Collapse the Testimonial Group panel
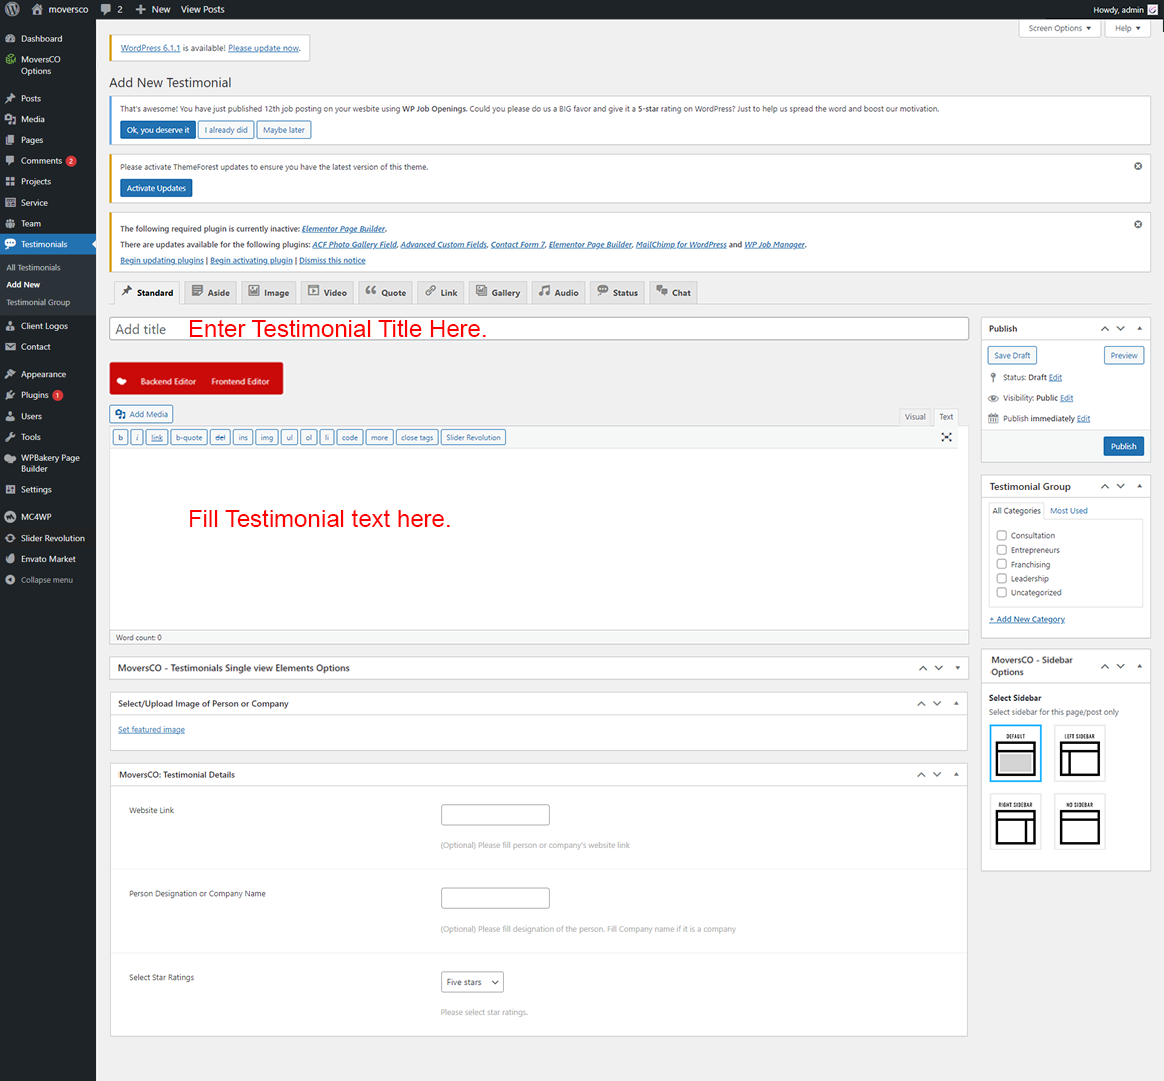This screenshot has height=1081, width=1164. [x=1139, y=486]
